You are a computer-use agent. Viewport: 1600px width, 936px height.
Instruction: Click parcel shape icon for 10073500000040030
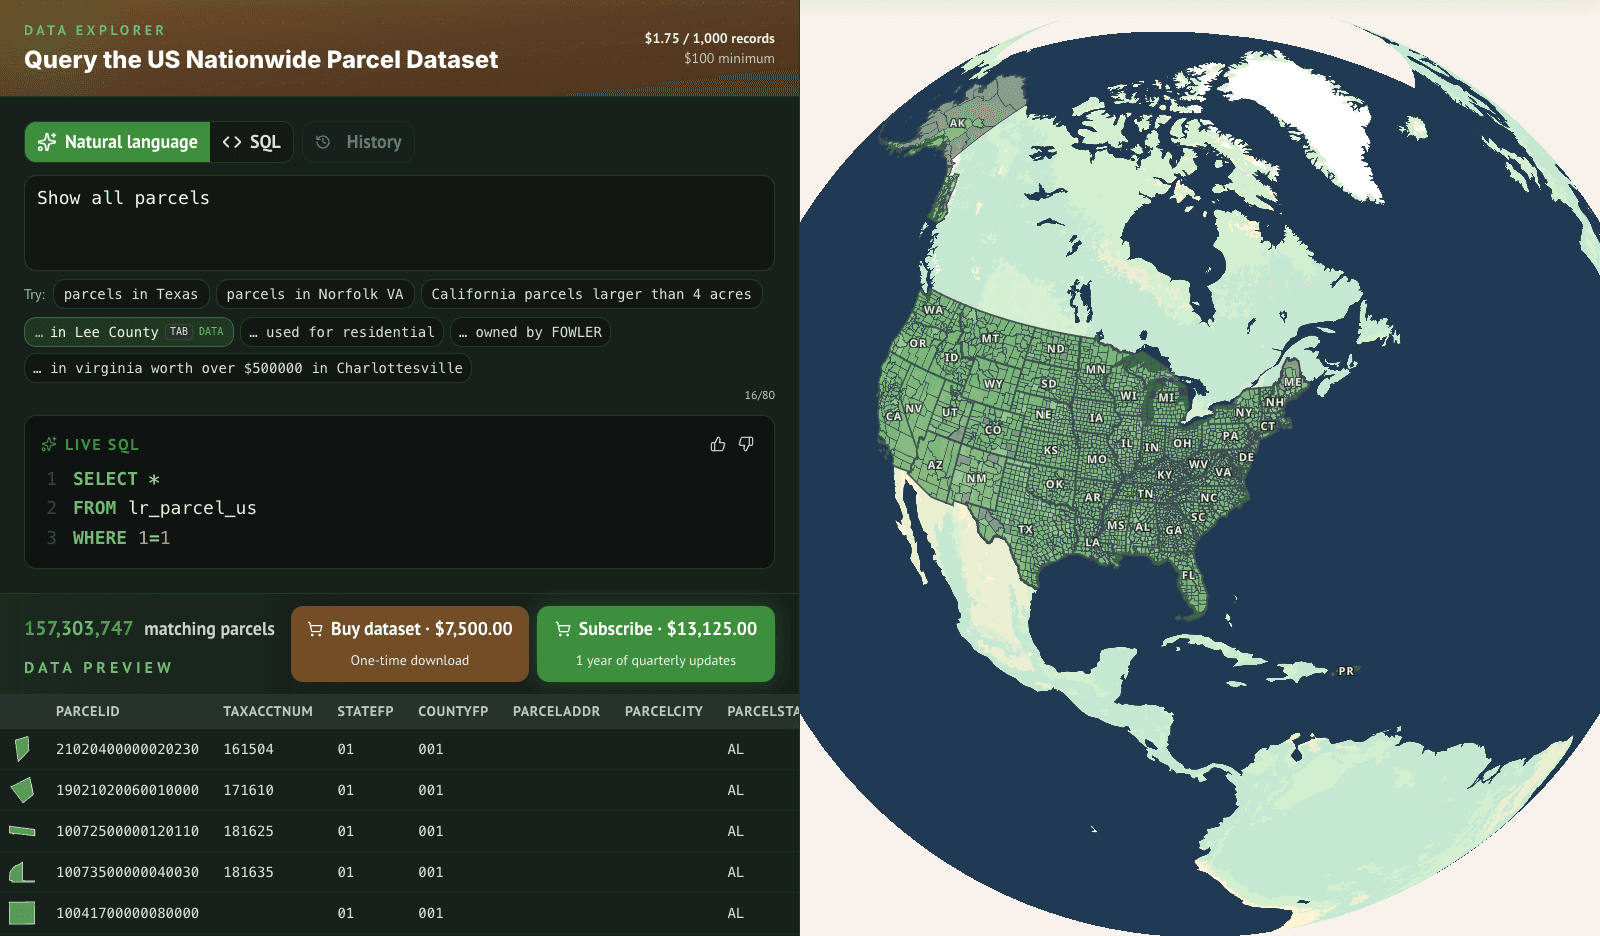click(x=22, y=872)
